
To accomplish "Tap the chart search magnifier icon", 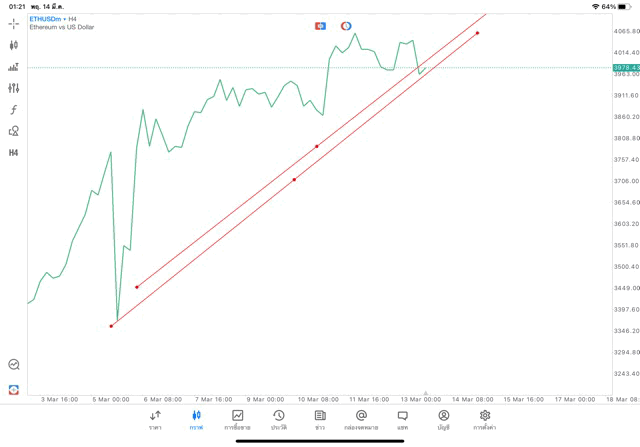I will click(x=14, y=365).
